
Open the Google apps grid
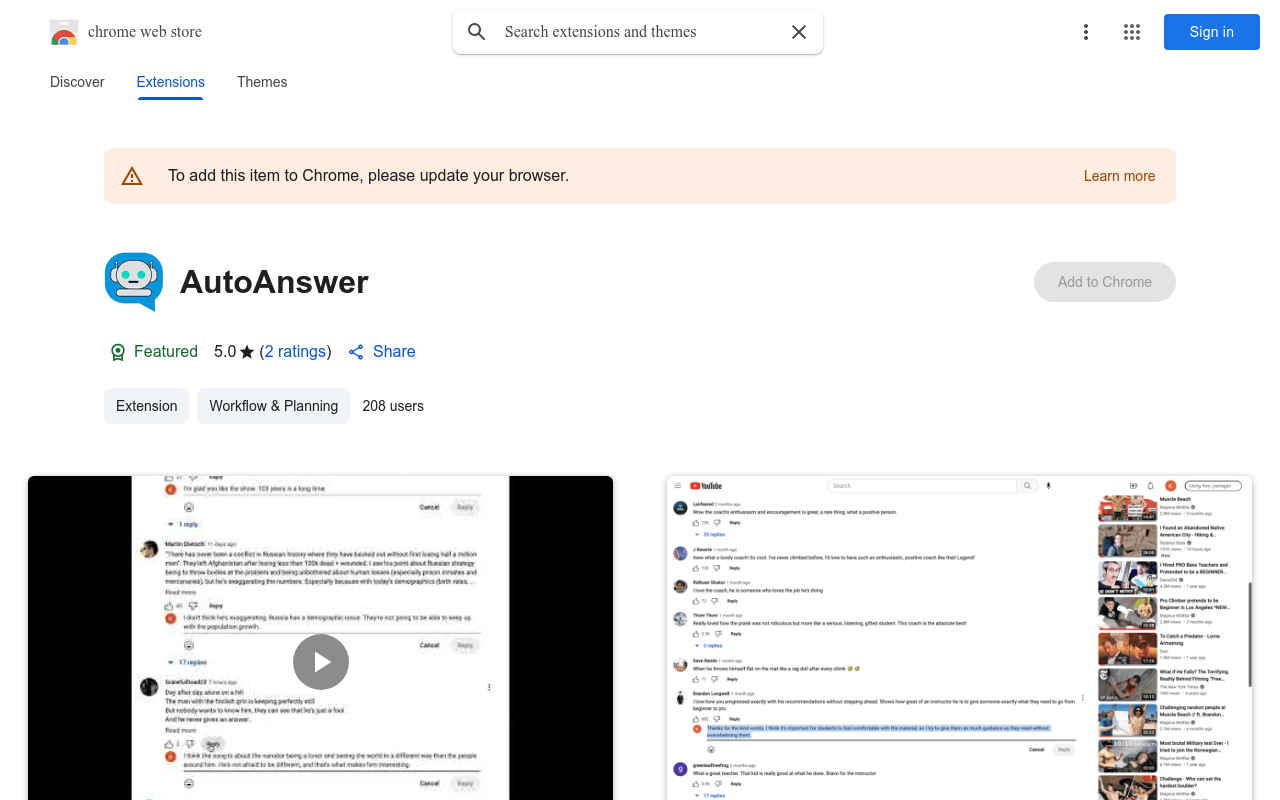1132,32
